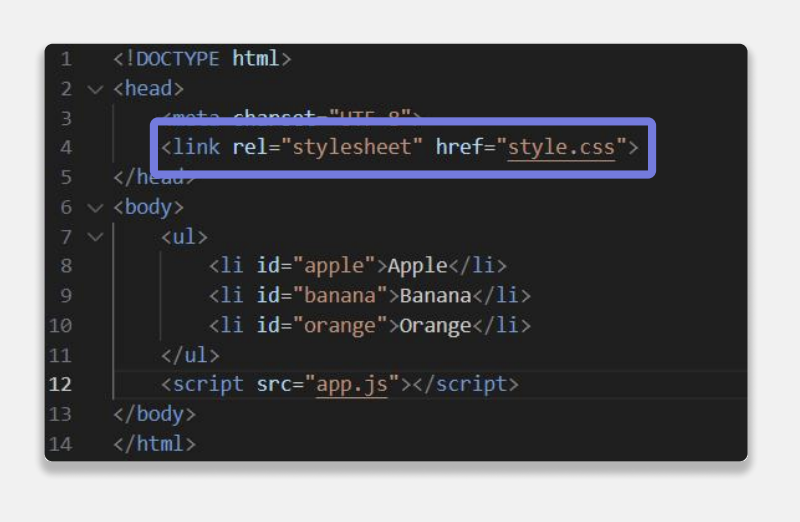
Task: Click line number 1 in gutter
Action: [x=66, y=59]
